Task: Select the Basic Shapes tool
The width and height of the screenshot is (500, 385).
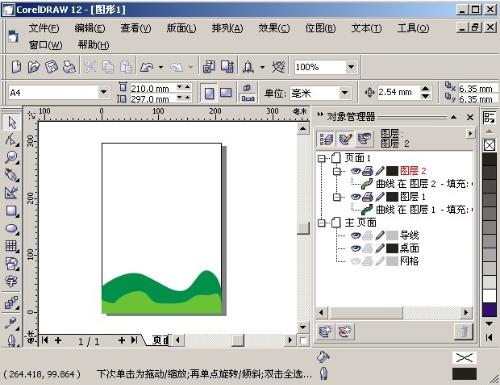Action: pyautogui.click(x=12, y=264)
